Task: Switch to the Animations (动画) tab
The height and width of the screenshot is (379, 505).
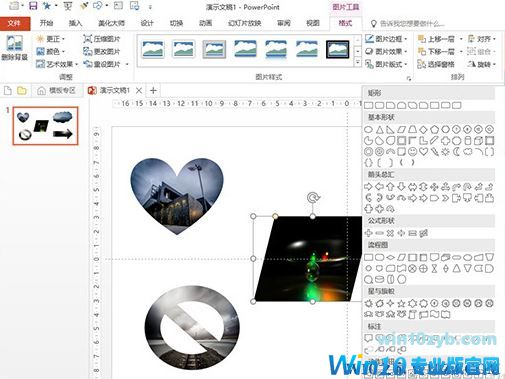Action: point(205,23)
